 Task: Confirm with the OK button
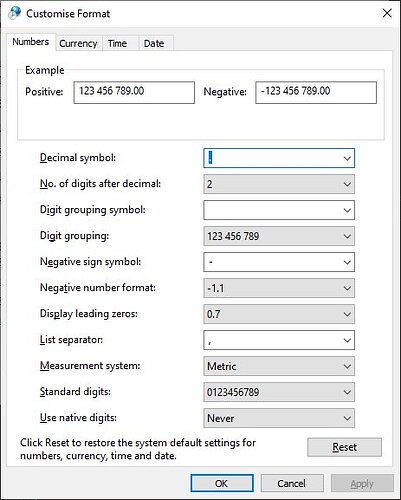(x=222, y=483)
